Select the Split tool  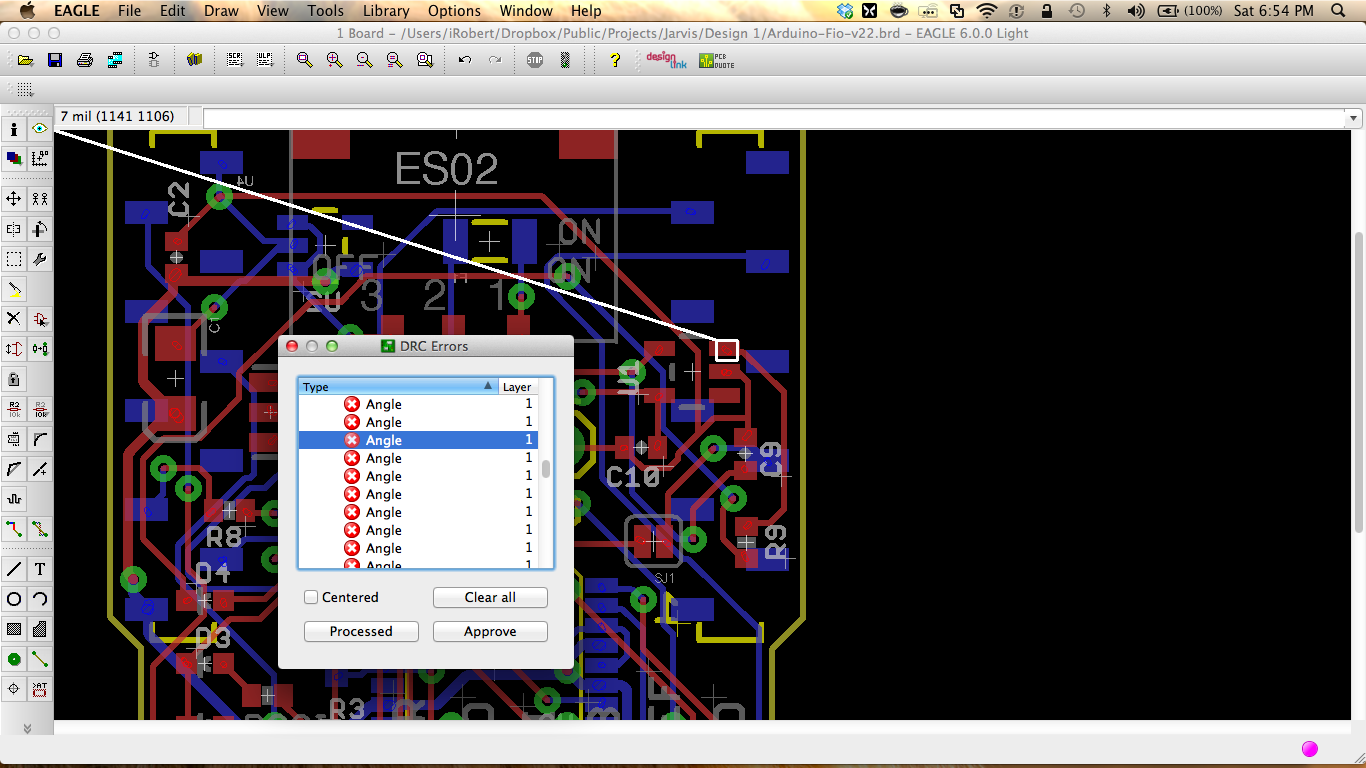[x=14, y=469]
